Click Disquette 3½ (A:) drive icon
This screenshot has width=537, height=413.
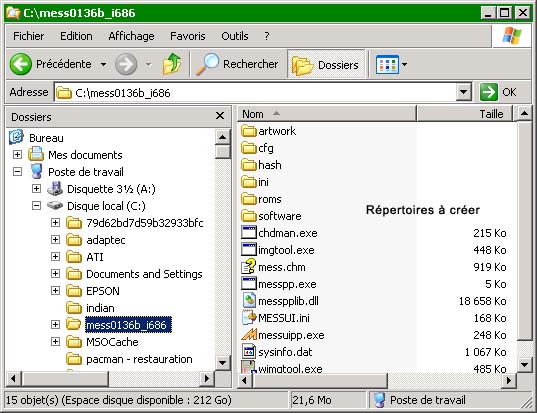click(55, 188)
